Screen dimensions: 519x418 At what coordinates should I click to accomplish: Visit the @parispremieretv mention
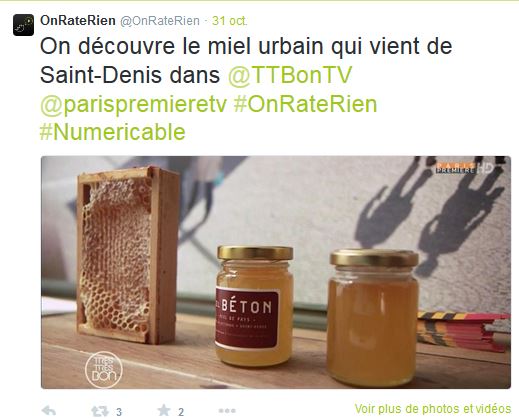(x=133, y=105)
